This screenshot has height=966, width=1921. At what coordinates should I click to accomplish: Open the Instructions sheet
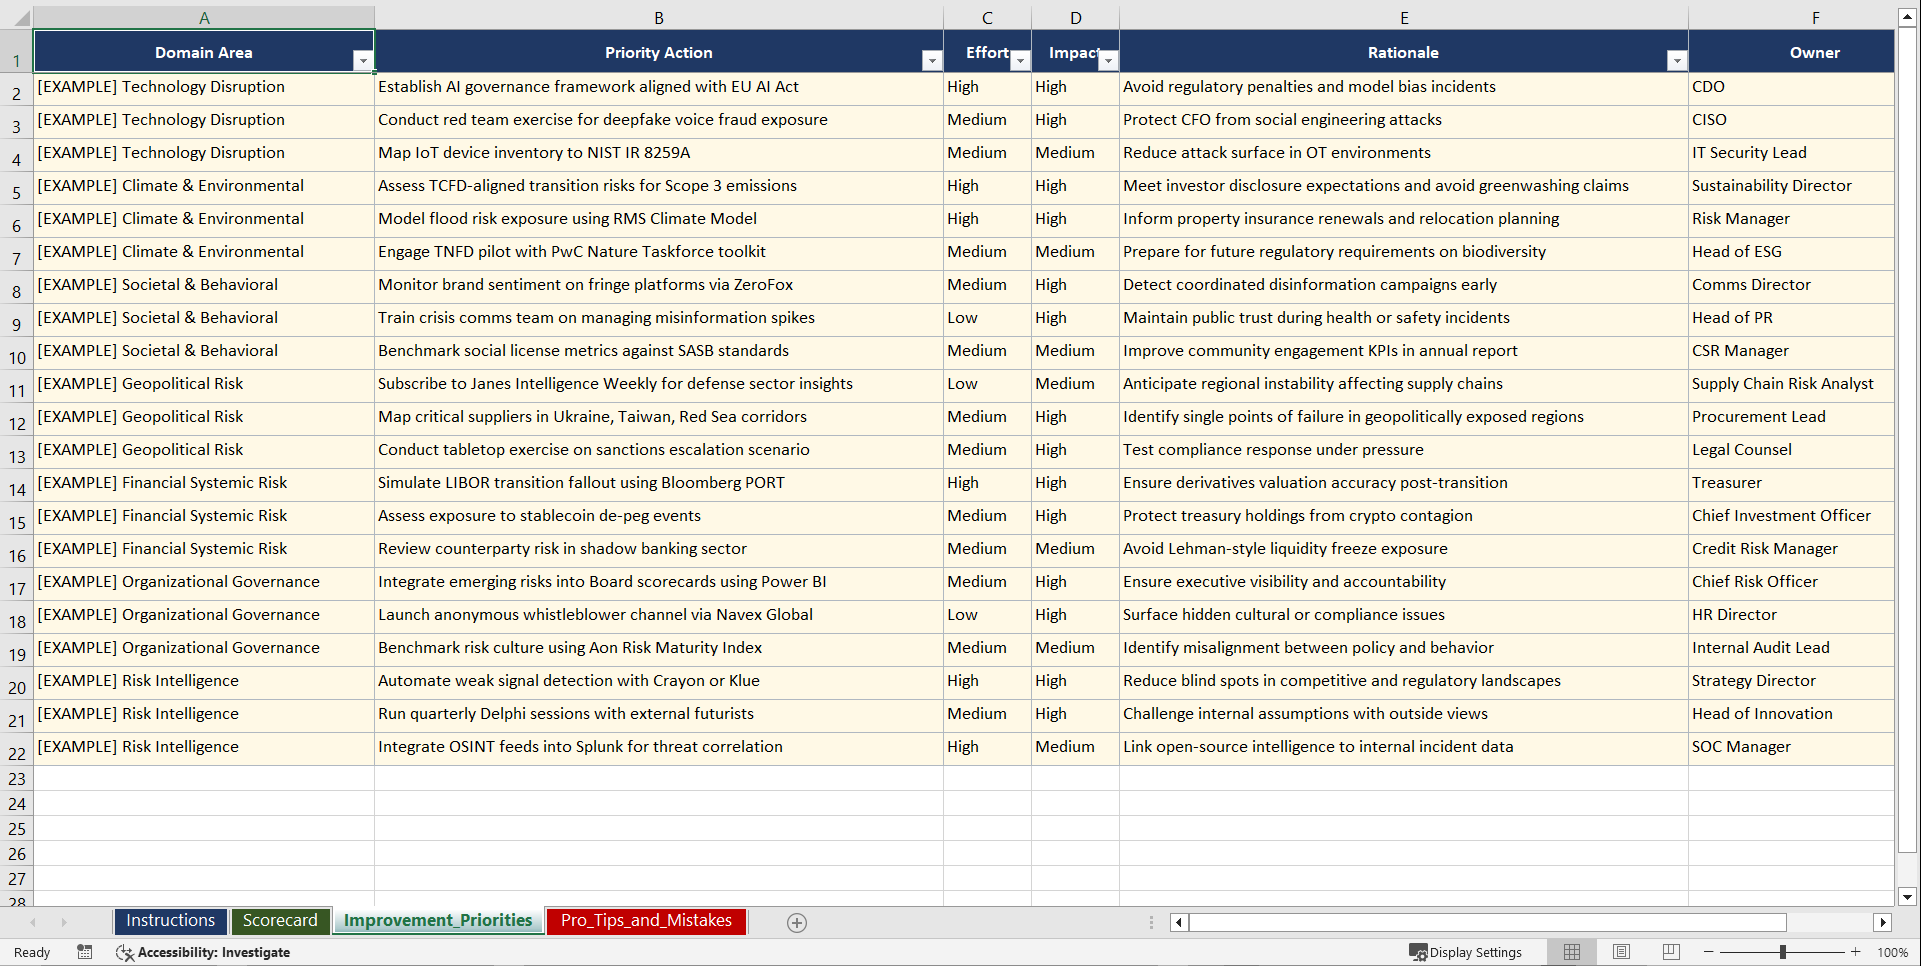coord(170,920)
